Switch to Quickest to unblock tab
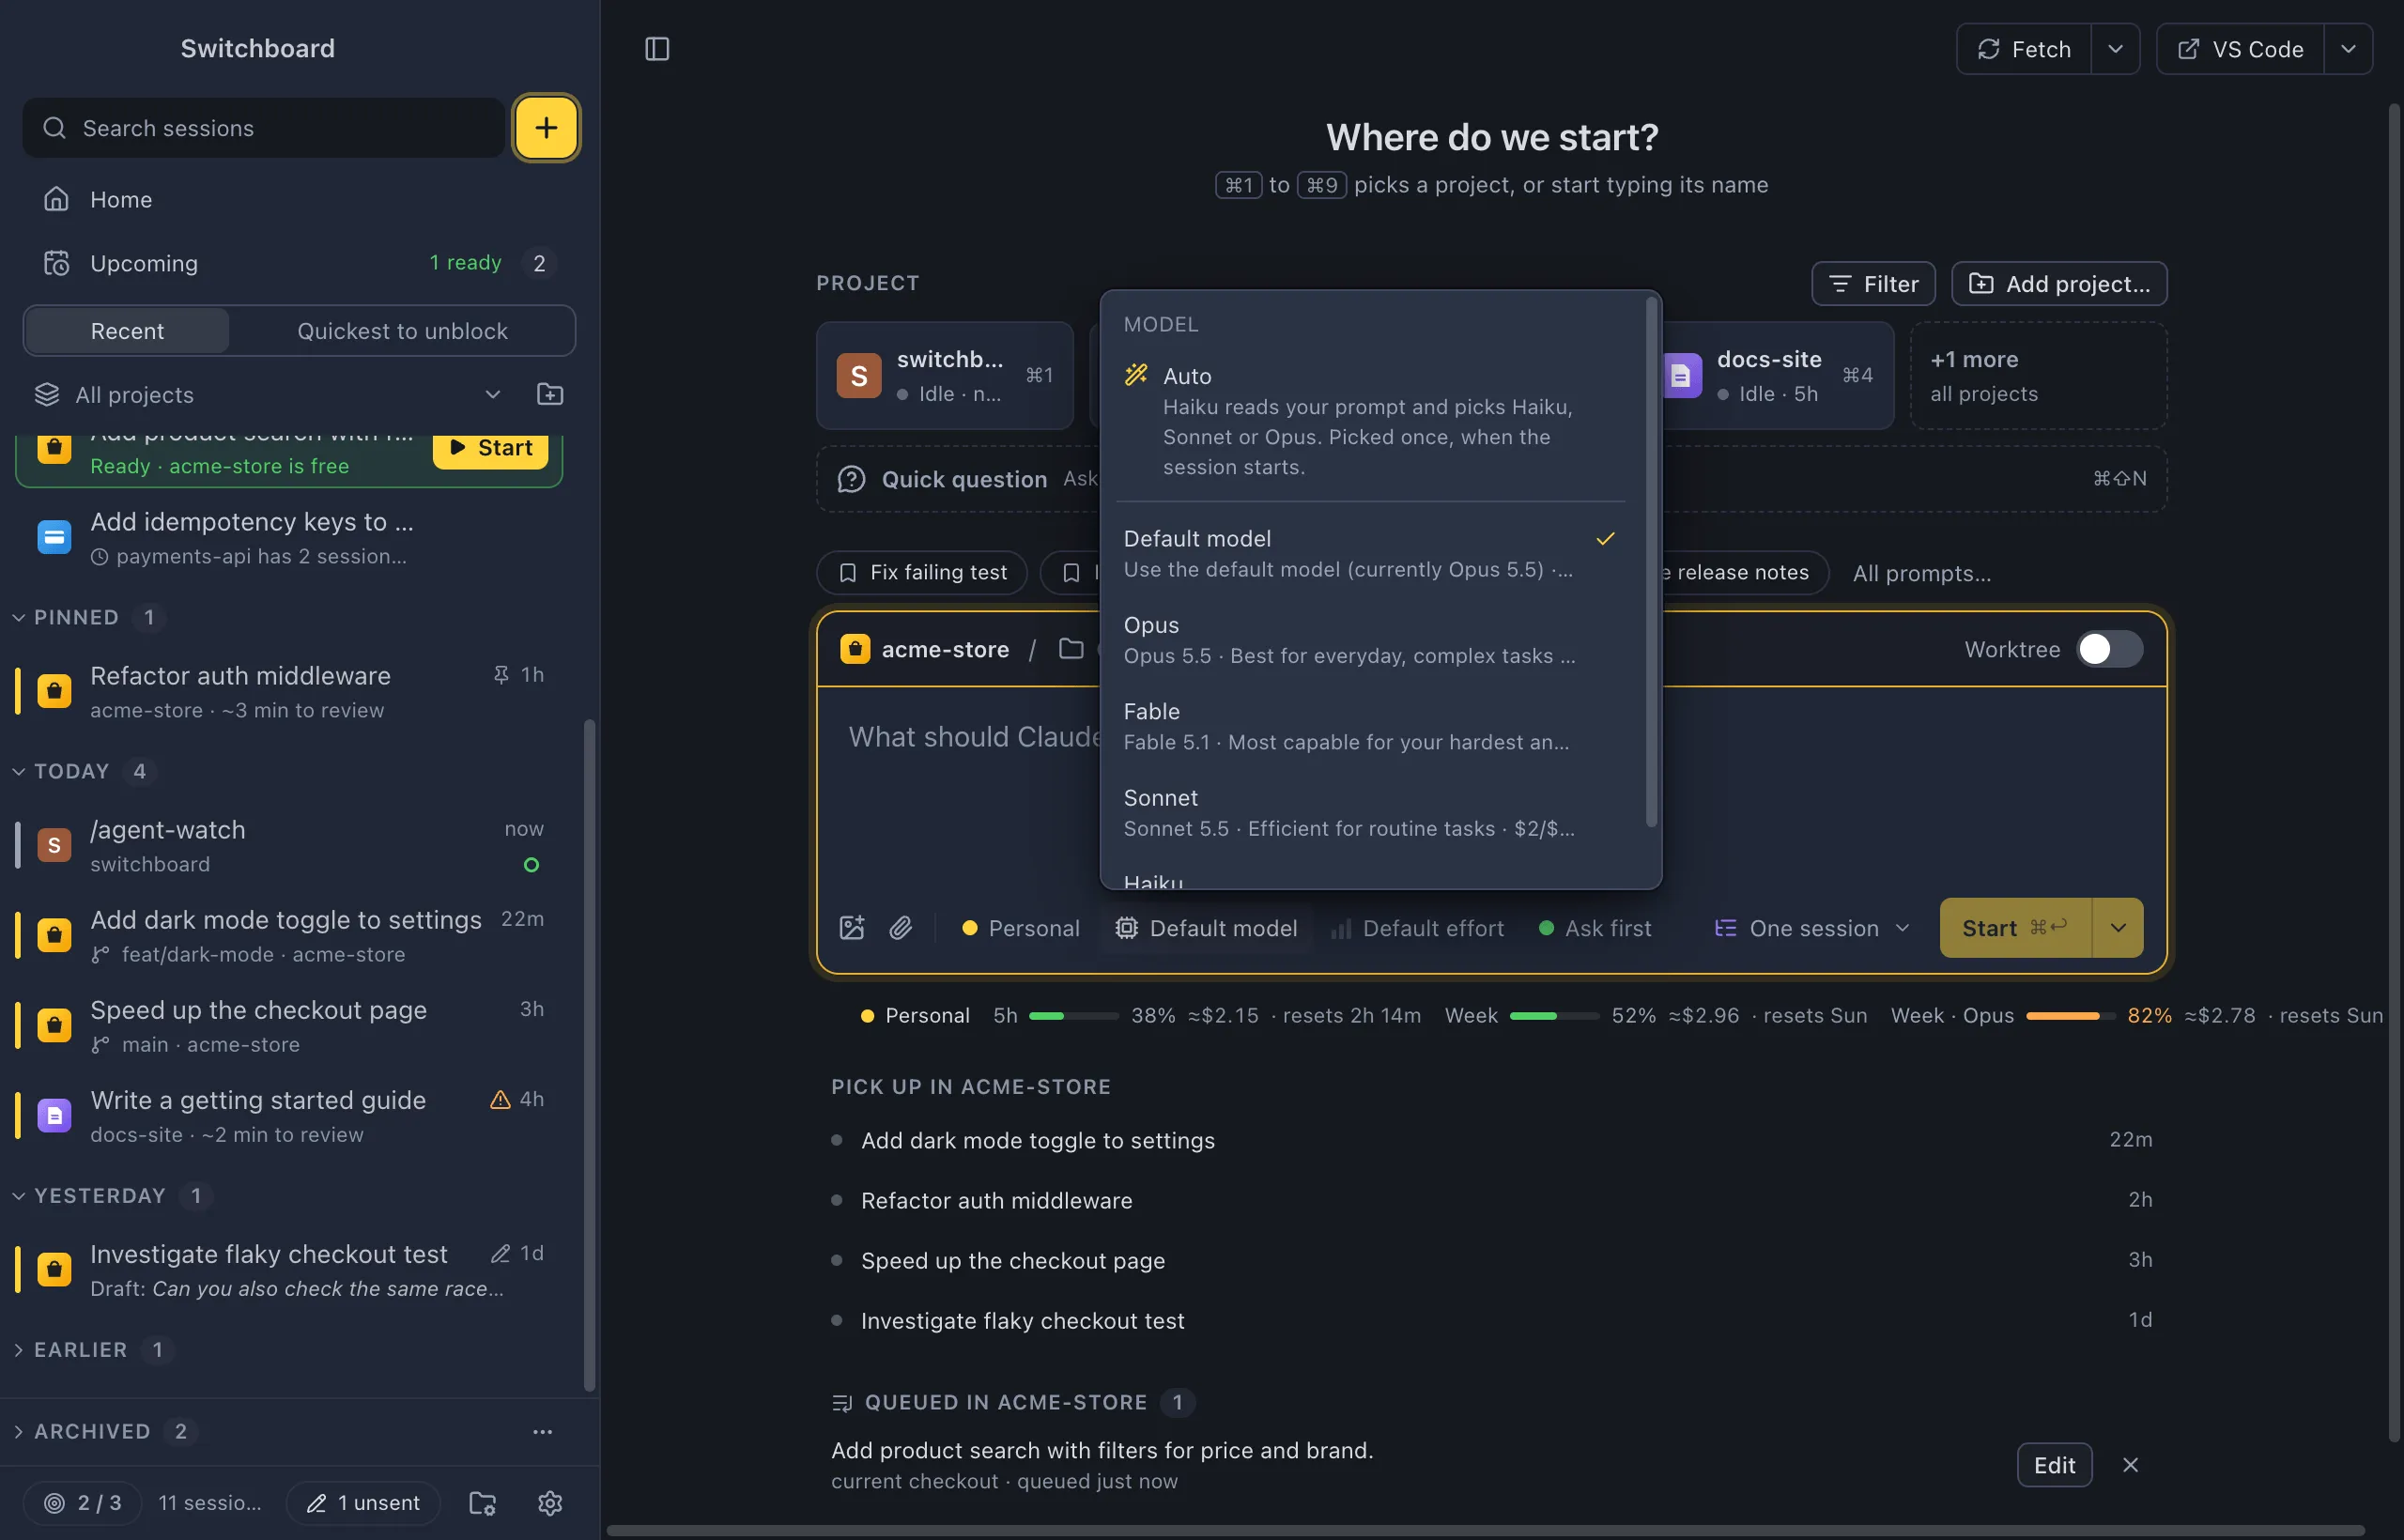 tap(402, 331)
